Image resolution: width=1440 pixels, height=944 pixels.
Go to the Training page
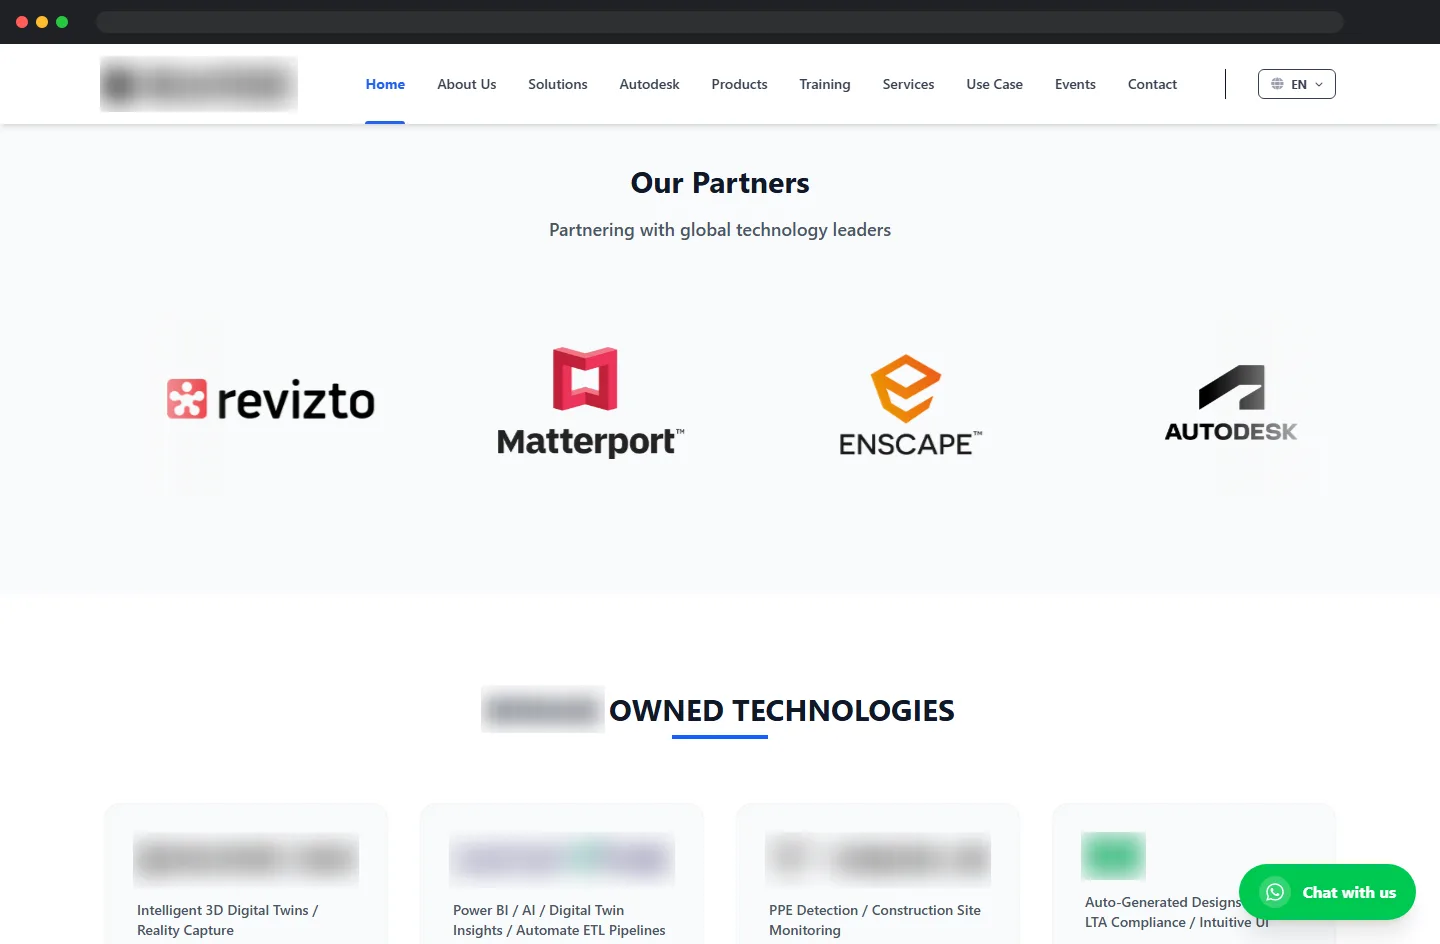tap(825, 84)
